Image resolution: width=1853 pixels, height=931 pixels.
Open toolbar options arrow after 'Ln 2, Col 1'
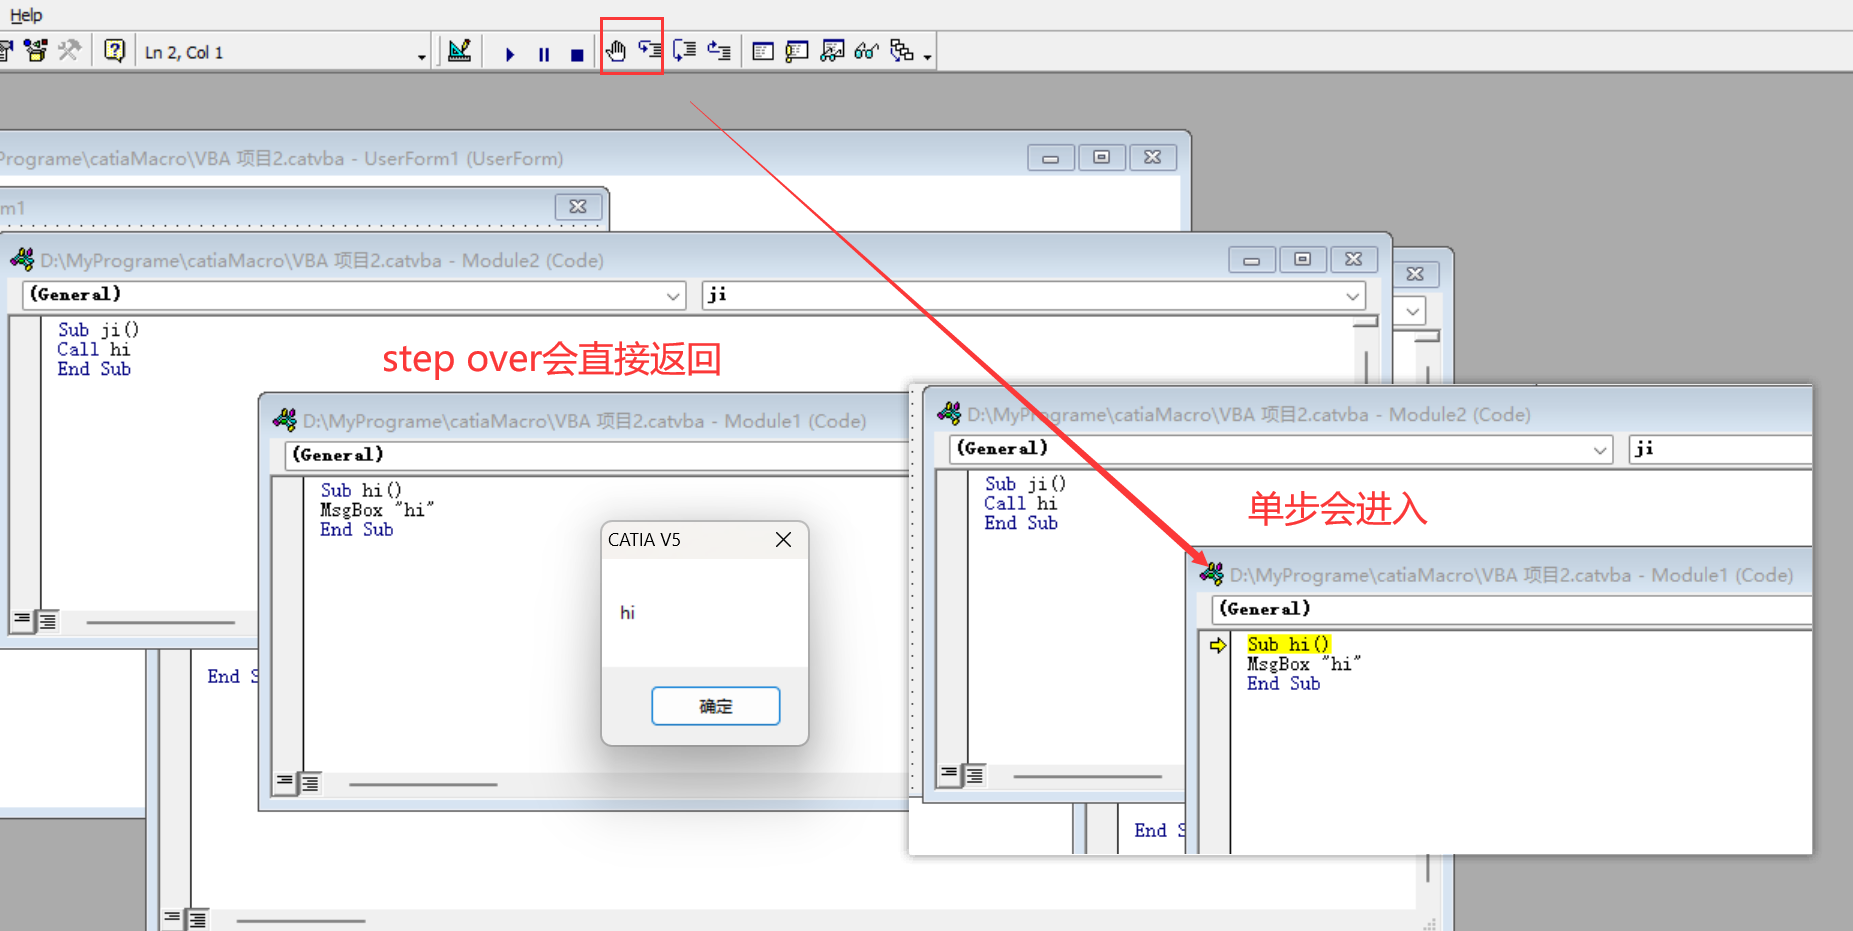coord(422,57)
